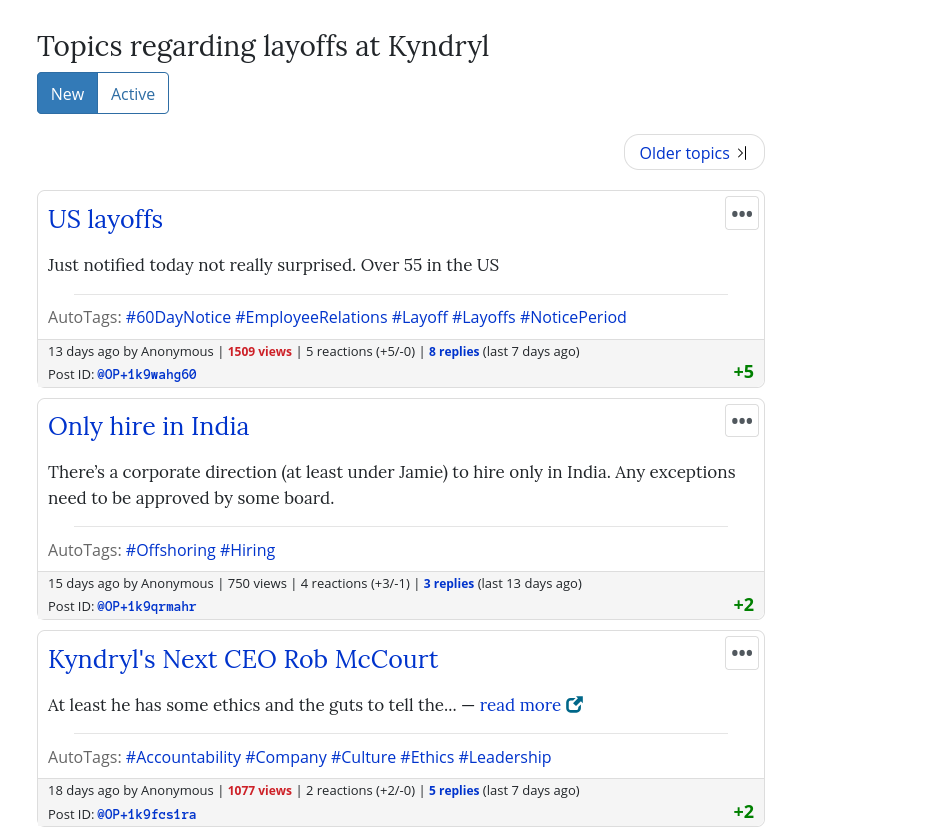Go to Older topics page
939x838 pixels.
click(x=693, y=153)
